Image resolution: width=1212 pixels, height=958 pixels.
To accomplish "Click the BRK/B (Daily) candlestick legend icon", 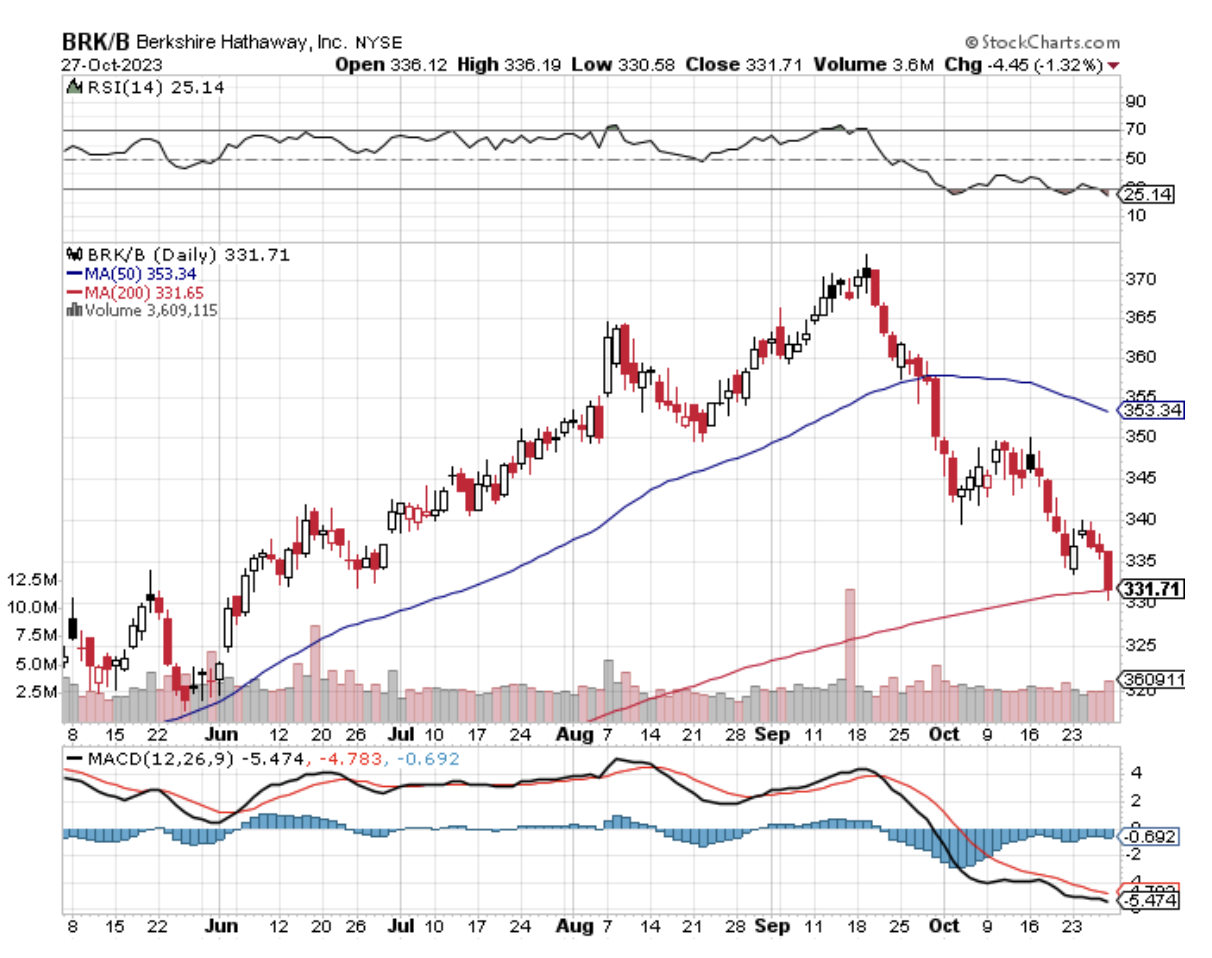I will click(x=72, y=255).
